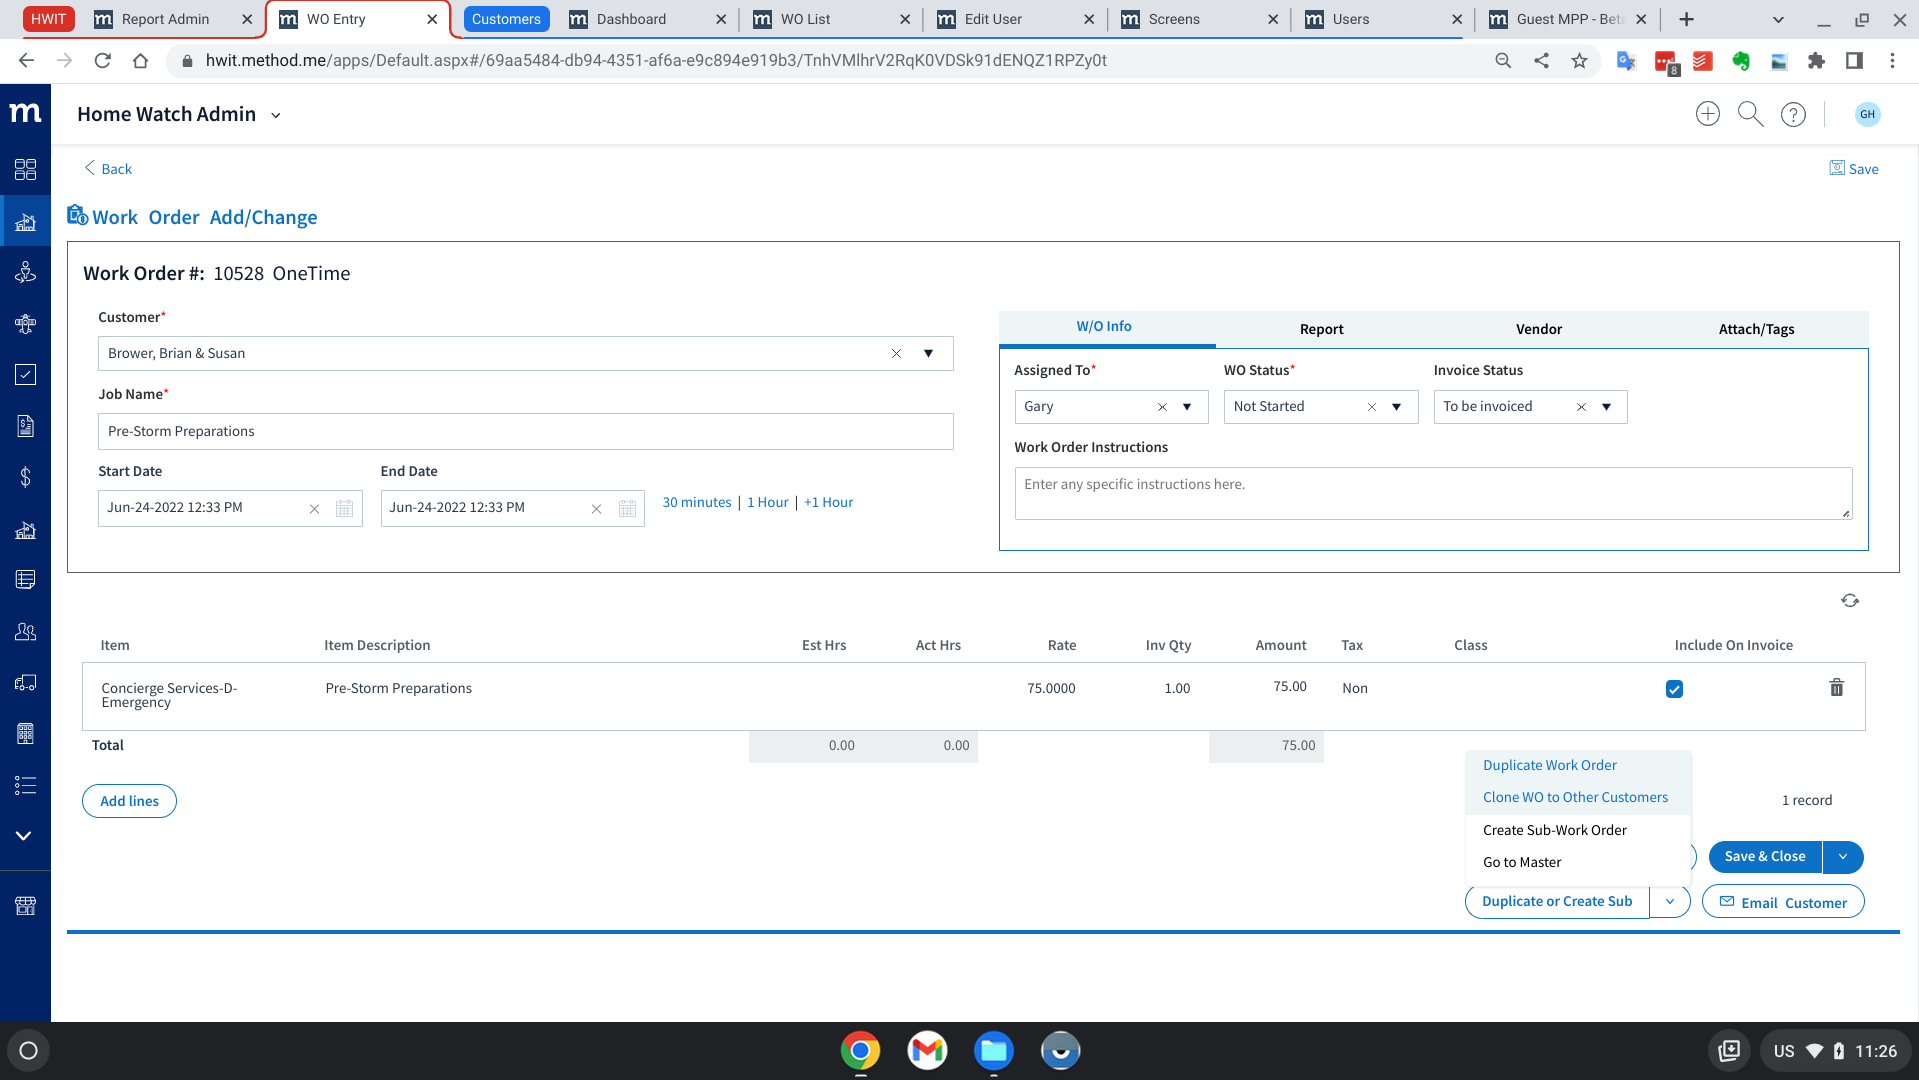The height and width of the screenshot is (1080, 1919).
Task: Open Gmail from the shelf
Action: (927, 1050)
